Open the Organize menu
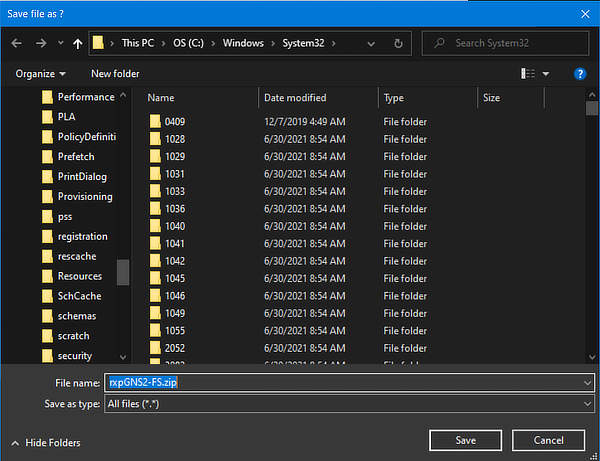 (x=40, y=73)
